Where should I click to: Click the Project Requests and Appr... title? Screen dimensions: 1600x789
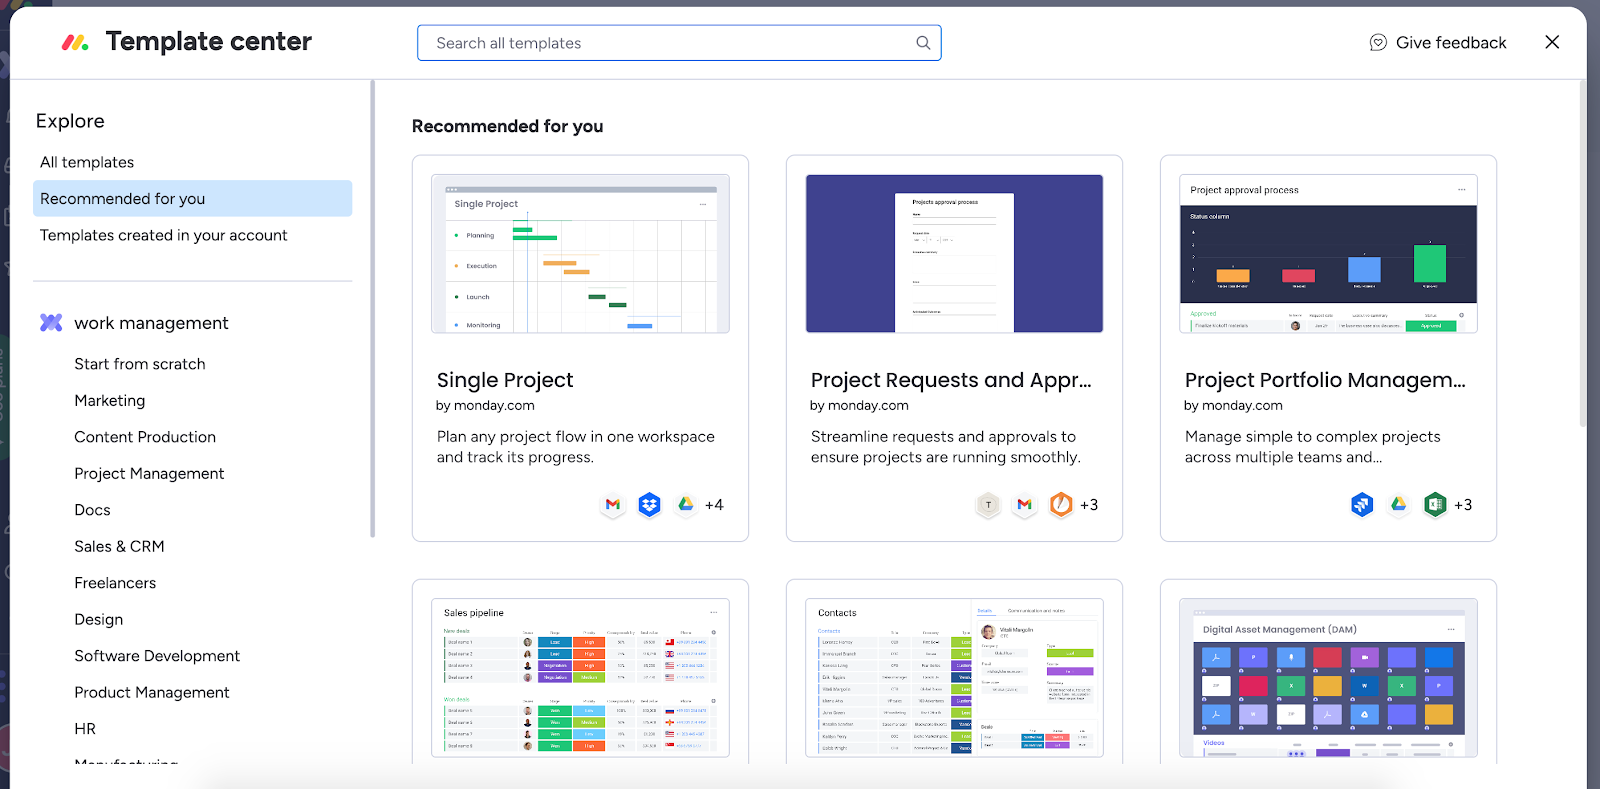click(951, 380)
